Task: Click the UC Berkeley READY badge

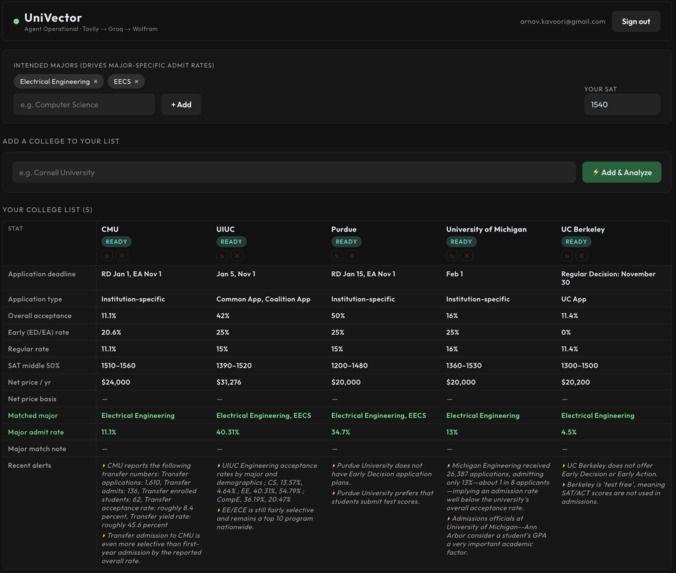Action: pos(576,242)
